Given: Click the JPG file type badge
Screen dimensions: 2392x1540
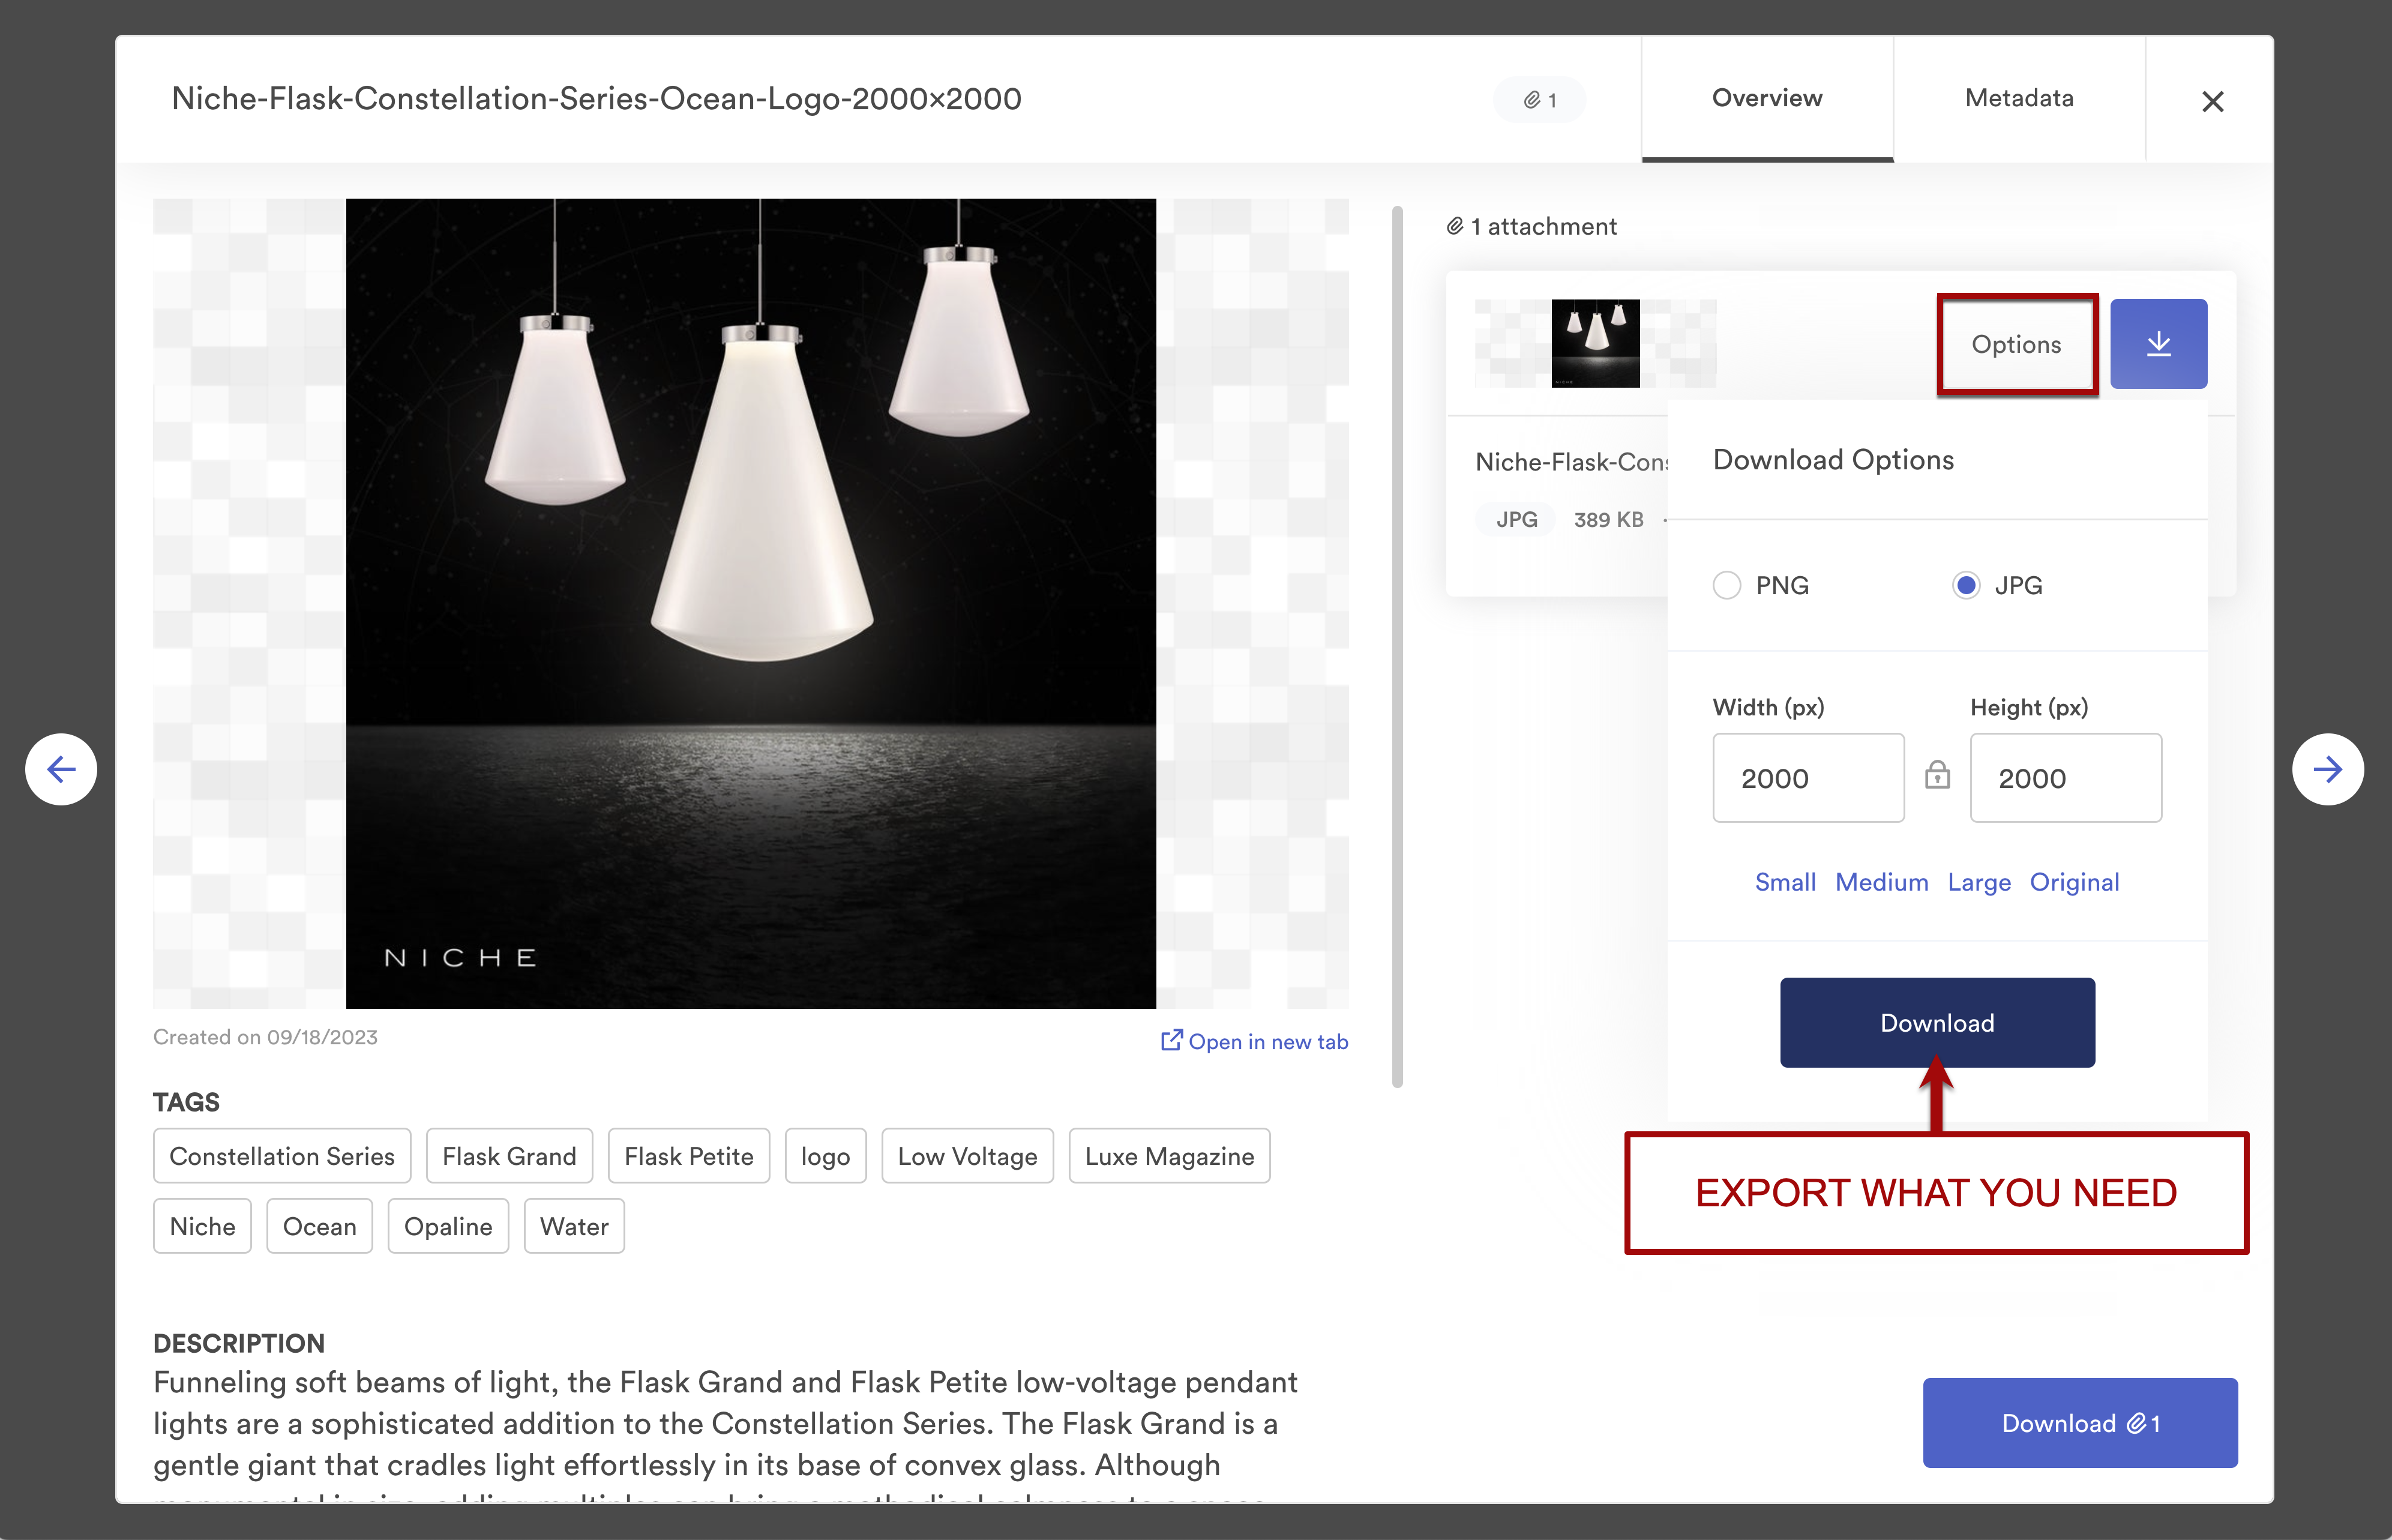Looking at the screenshot, I should point(1516,519).
